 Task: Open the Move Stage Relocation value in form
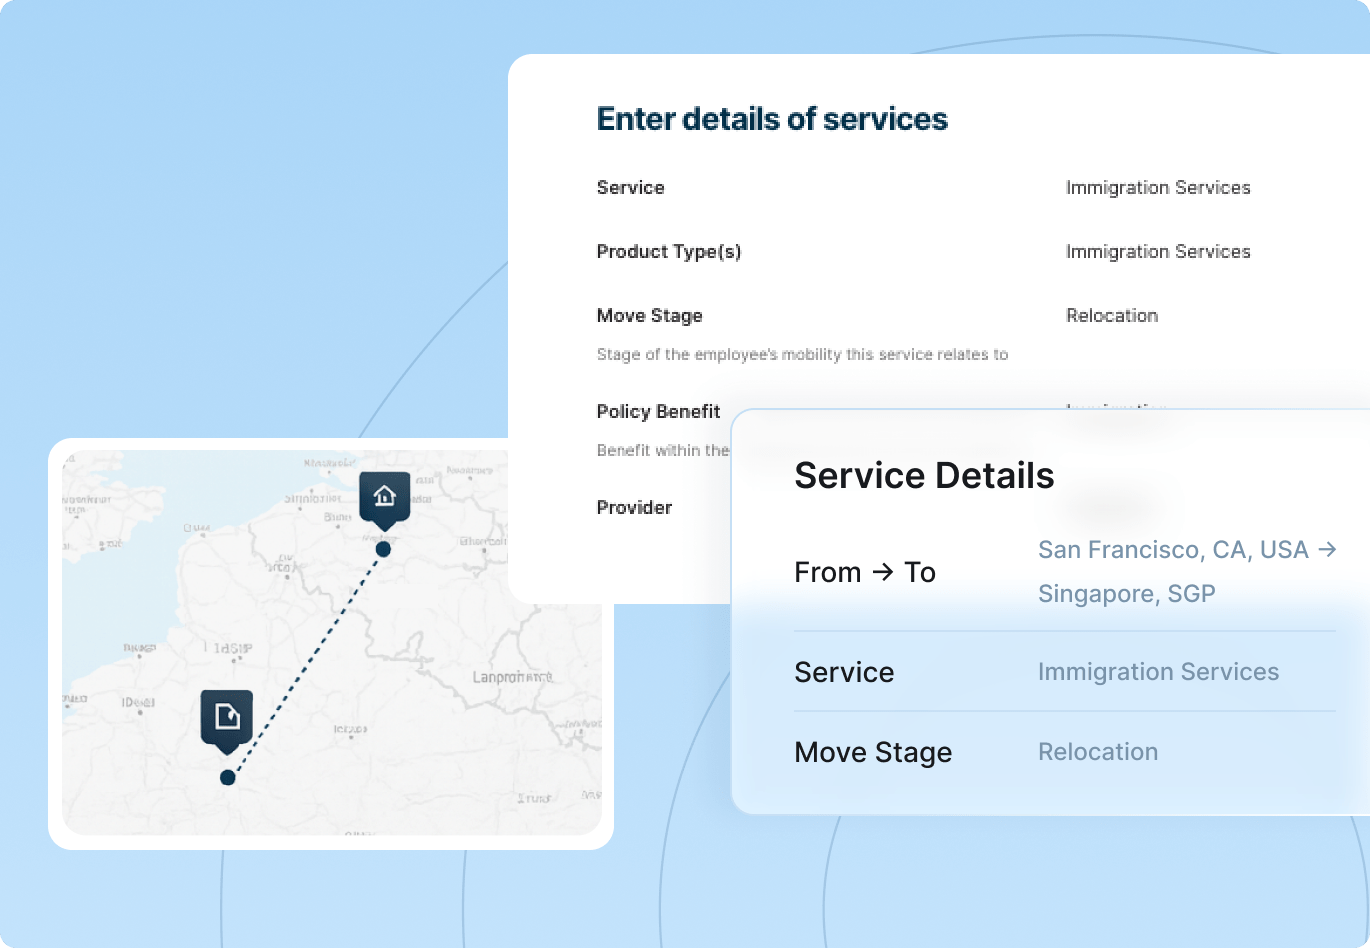1111,316
